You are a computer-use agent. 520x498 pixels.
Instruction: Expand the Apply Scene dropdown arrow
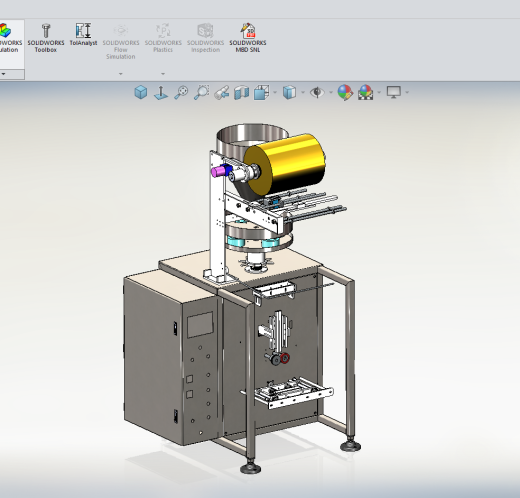click(379, 92)
